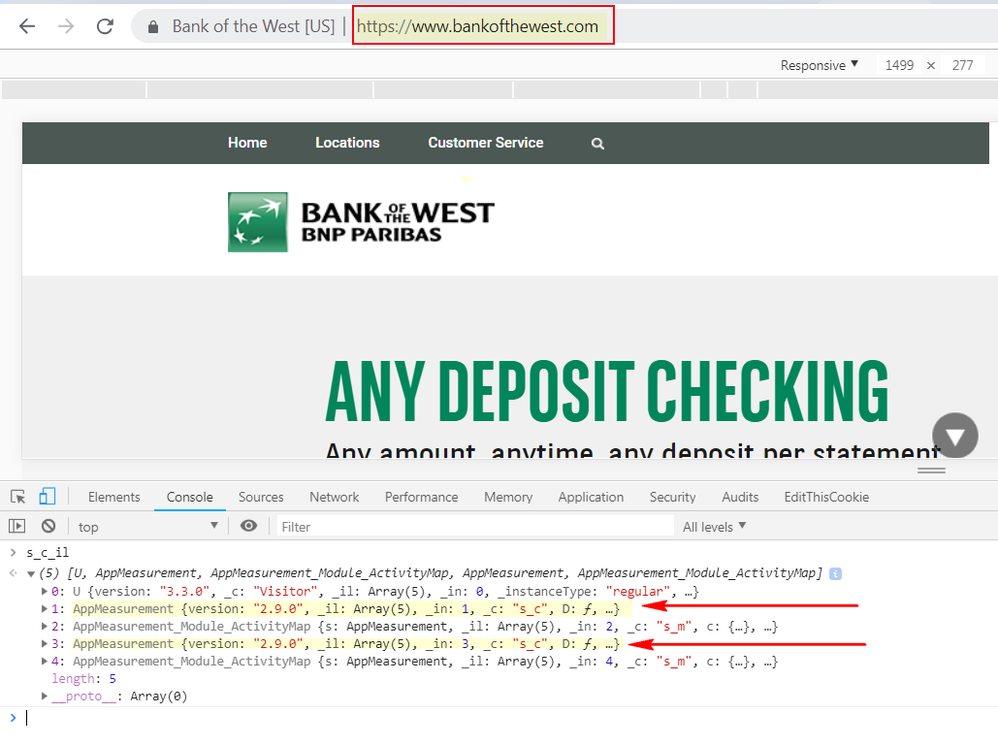Toggle the device toolbar icon

(x=47, y=497)
